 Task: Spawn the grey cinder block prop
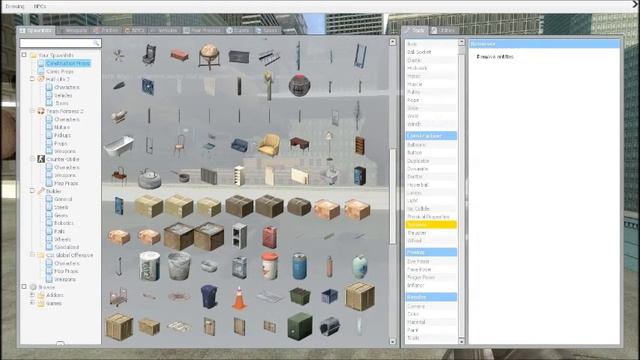tap(239, 236)
